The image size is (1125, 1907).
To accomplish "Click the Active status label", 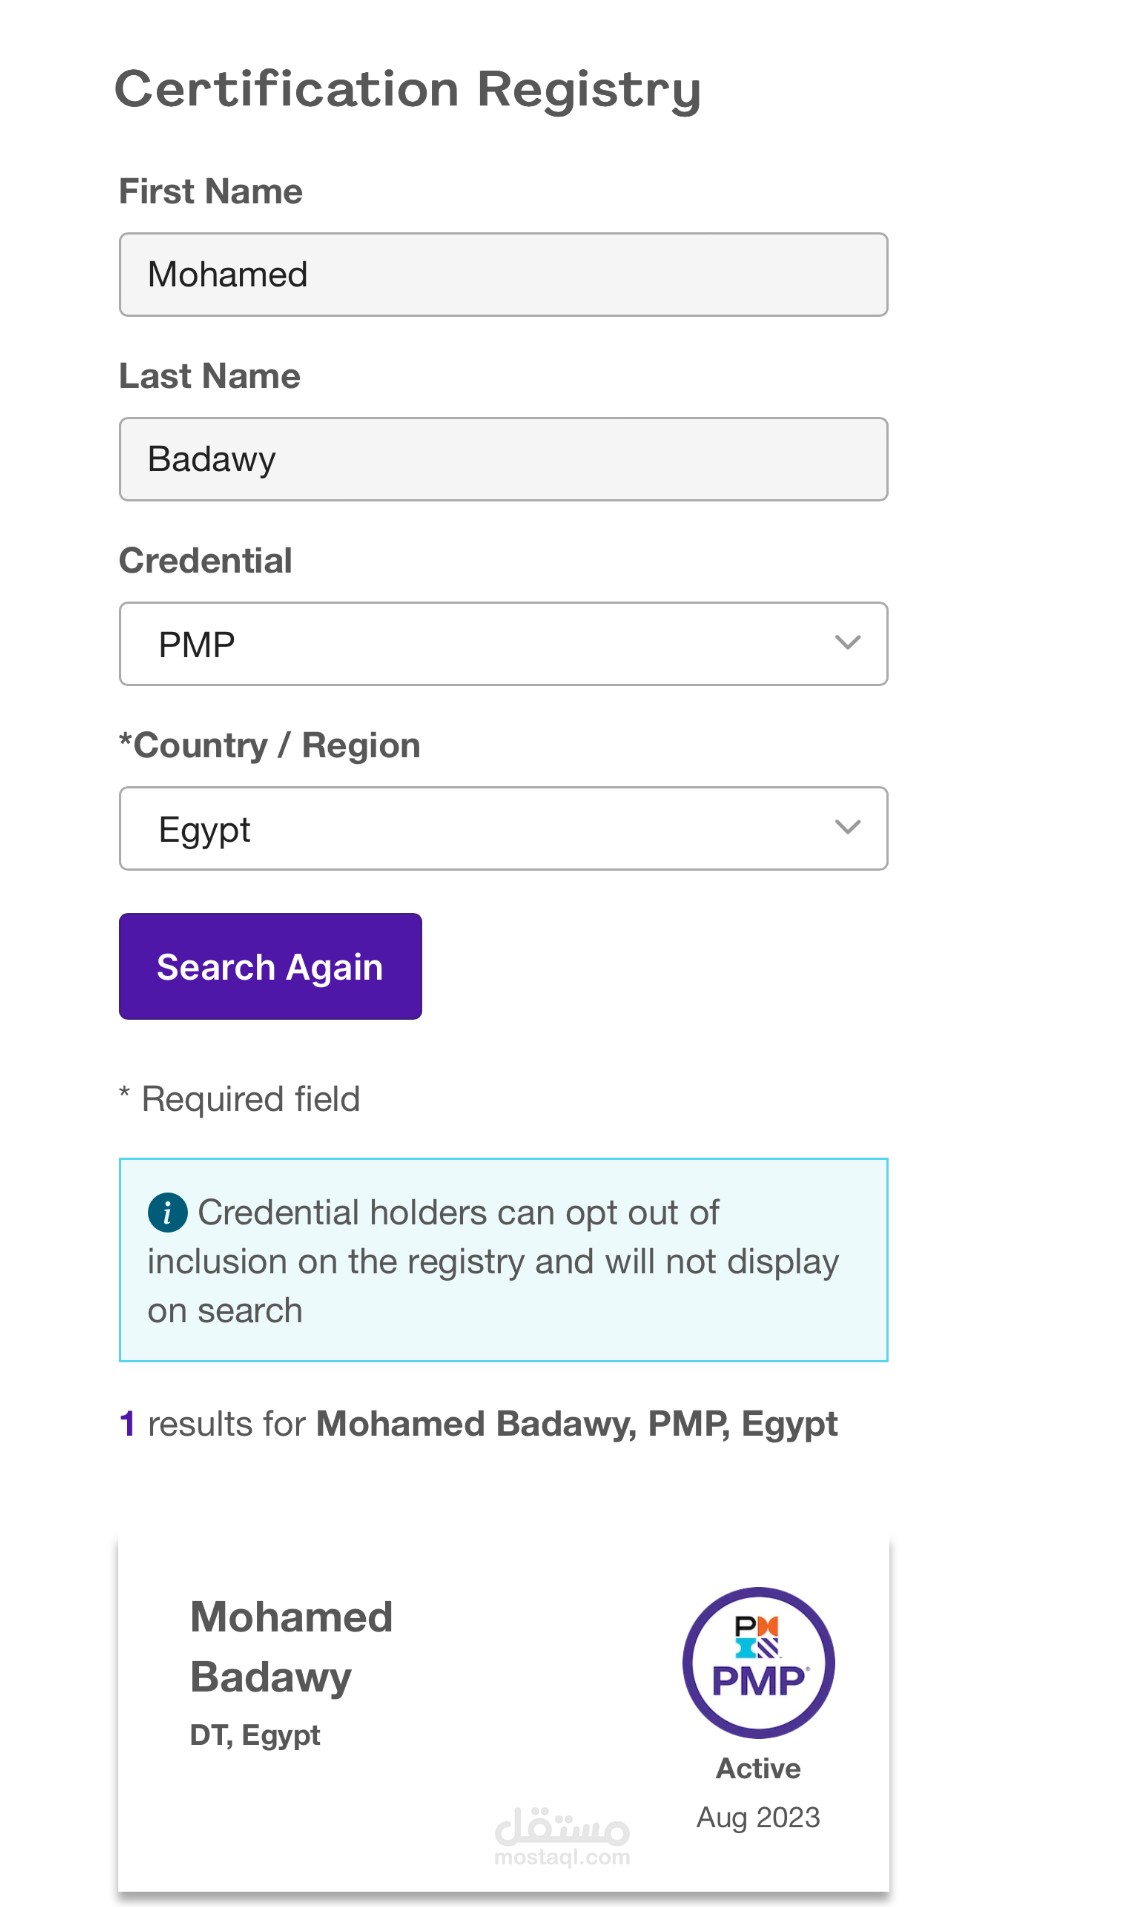I will click(758, 1768).
